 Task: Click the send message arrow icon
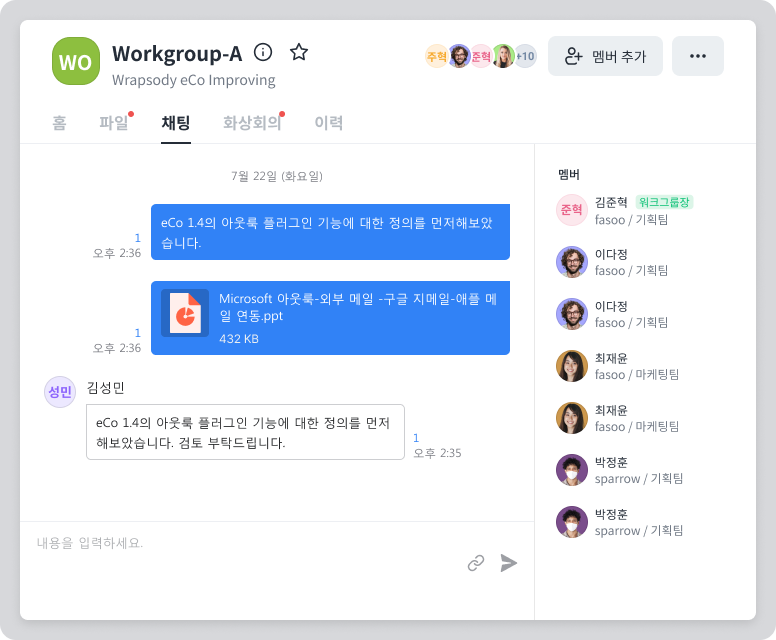point(508,563)
